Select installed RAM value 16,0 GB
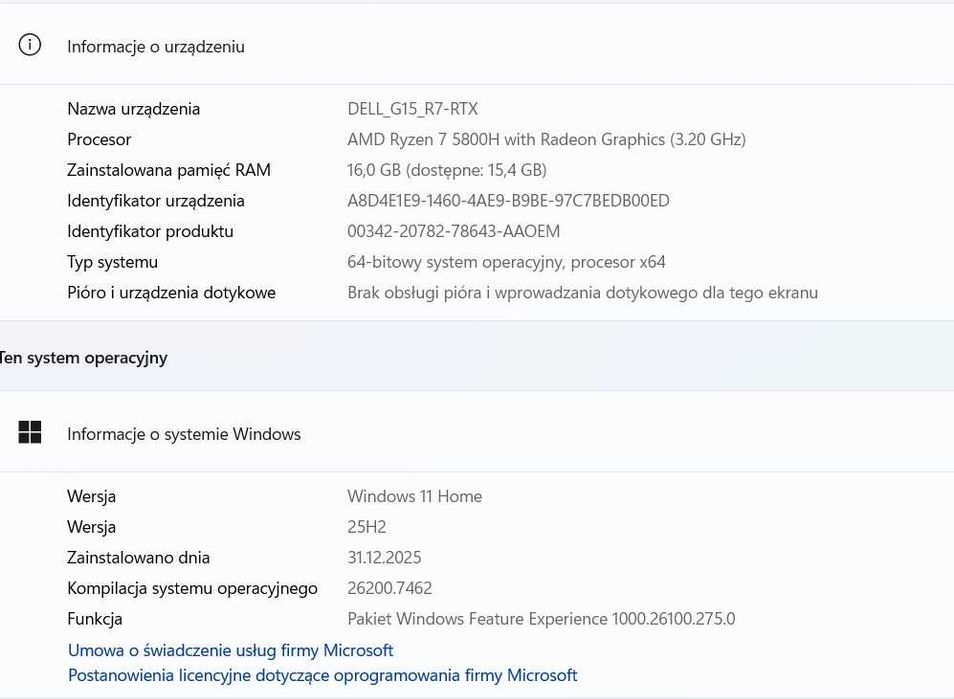Viewport: 954px width, 699px height. (x=447, y=170)
